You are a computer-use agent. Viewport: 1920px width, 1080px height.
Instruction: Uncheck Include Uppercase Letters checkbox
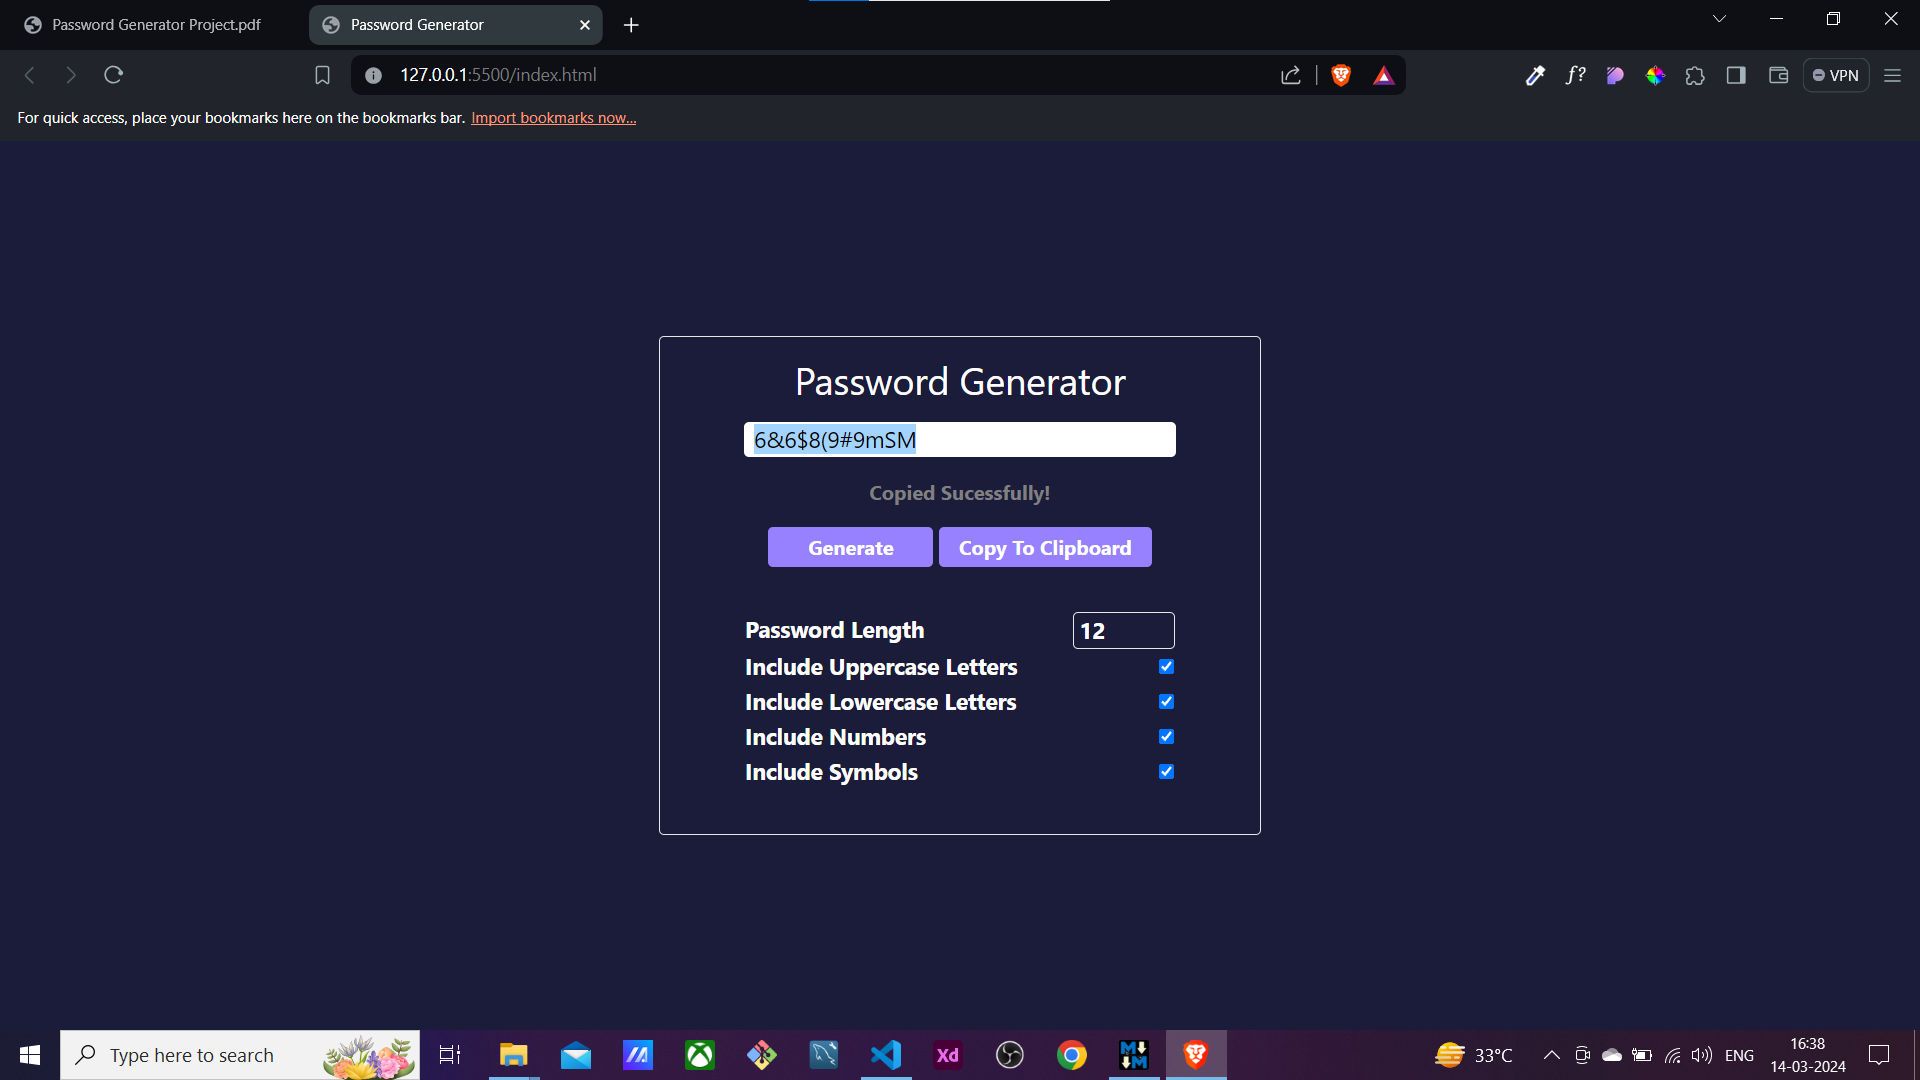(x=1166, y=667)
